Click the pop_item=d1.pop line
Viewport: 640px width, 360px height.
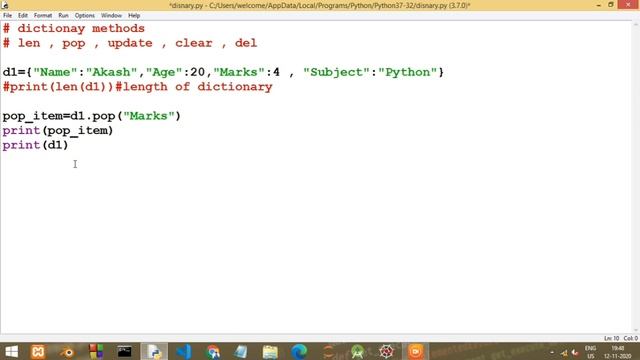click(x=91, y=116)
